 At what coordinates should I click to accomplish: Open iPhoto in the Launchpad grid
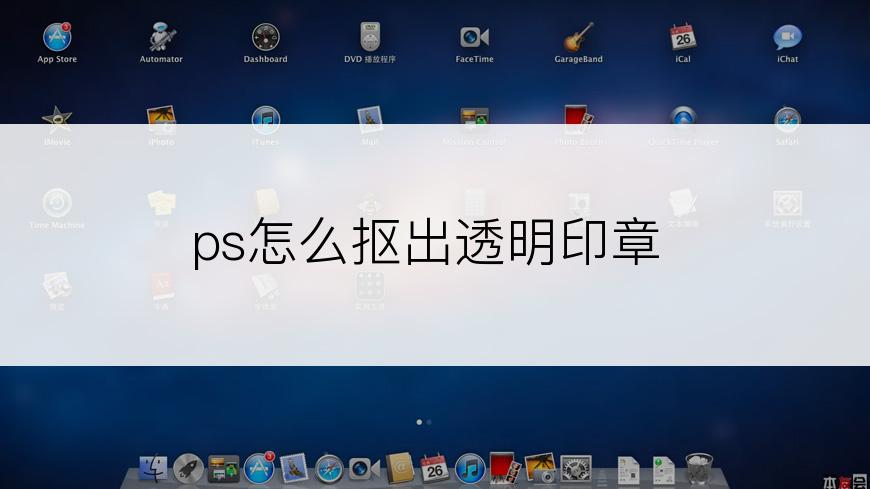[x=161, y=120]
